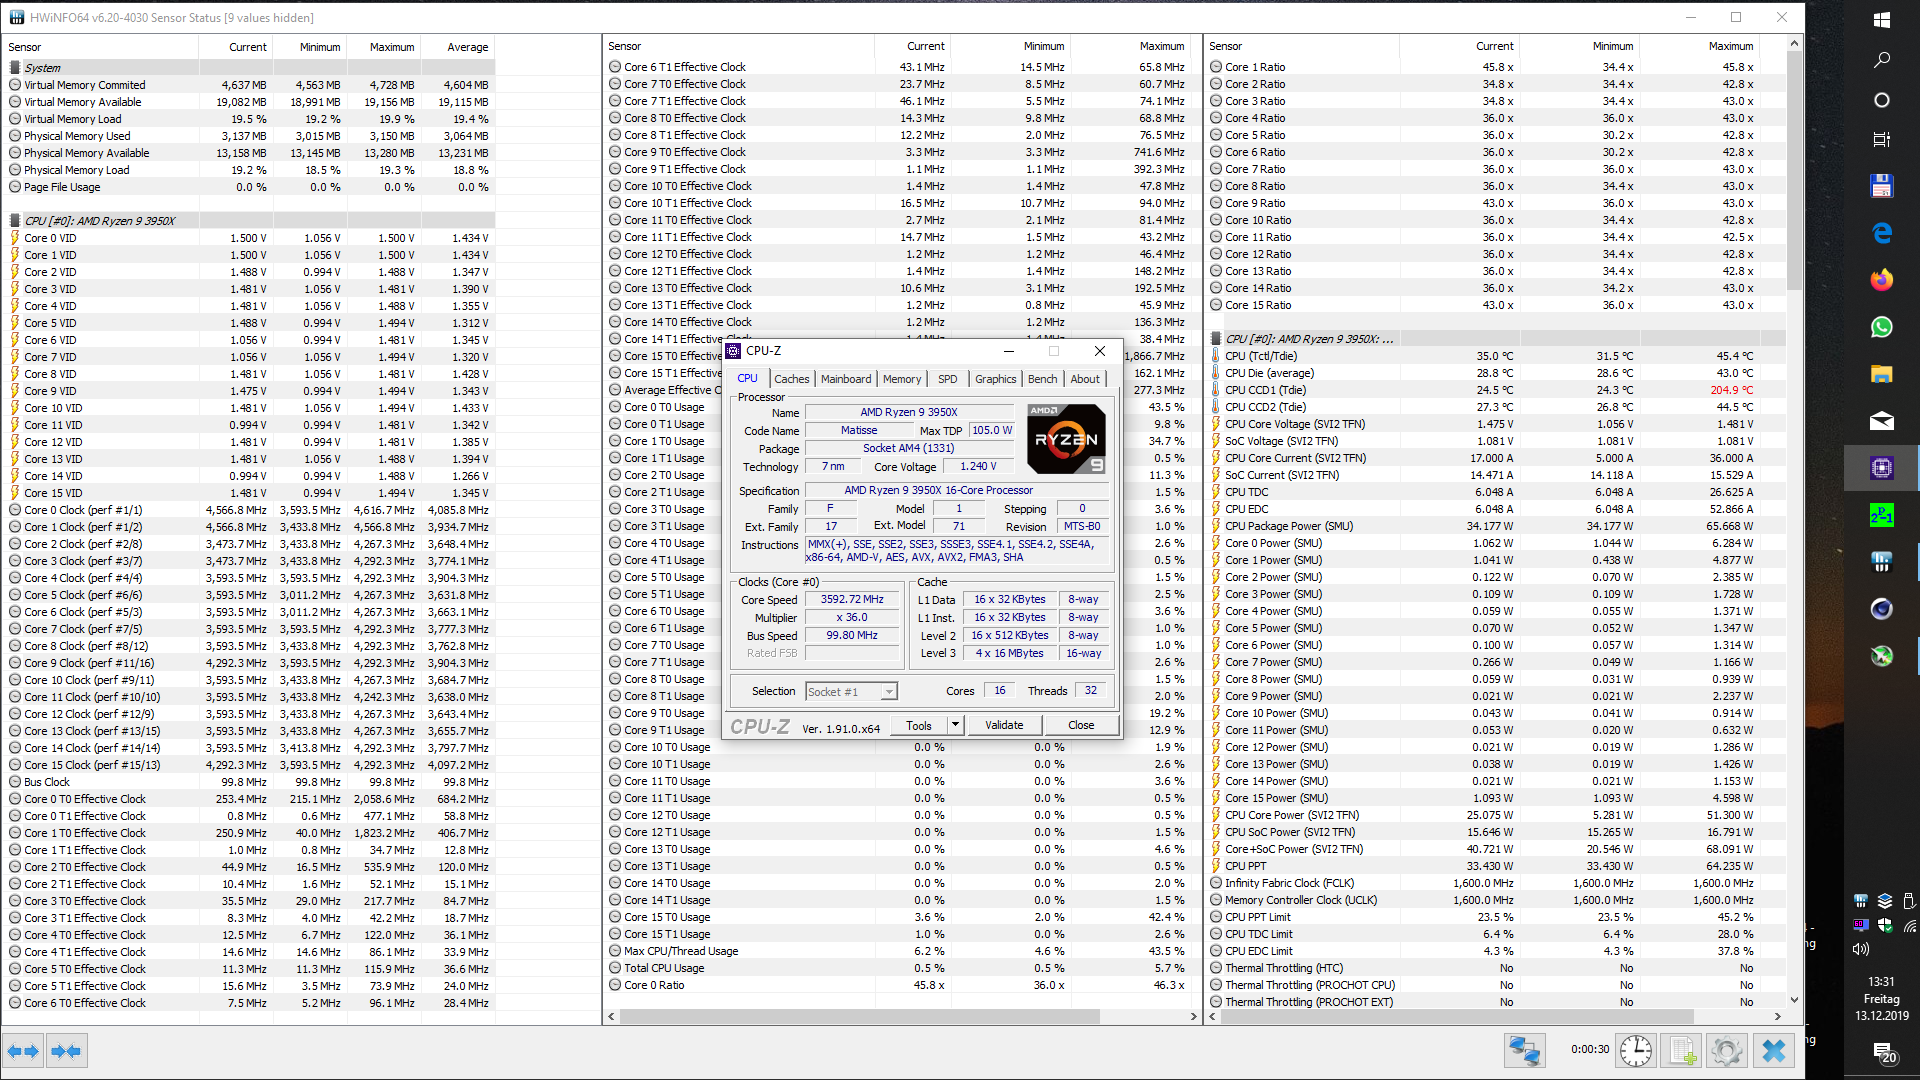The image size is (1920, 1080).
Task: Click the expand sensor columns arrows icon
Action: pyautogui.click(x=22, y=1051)
